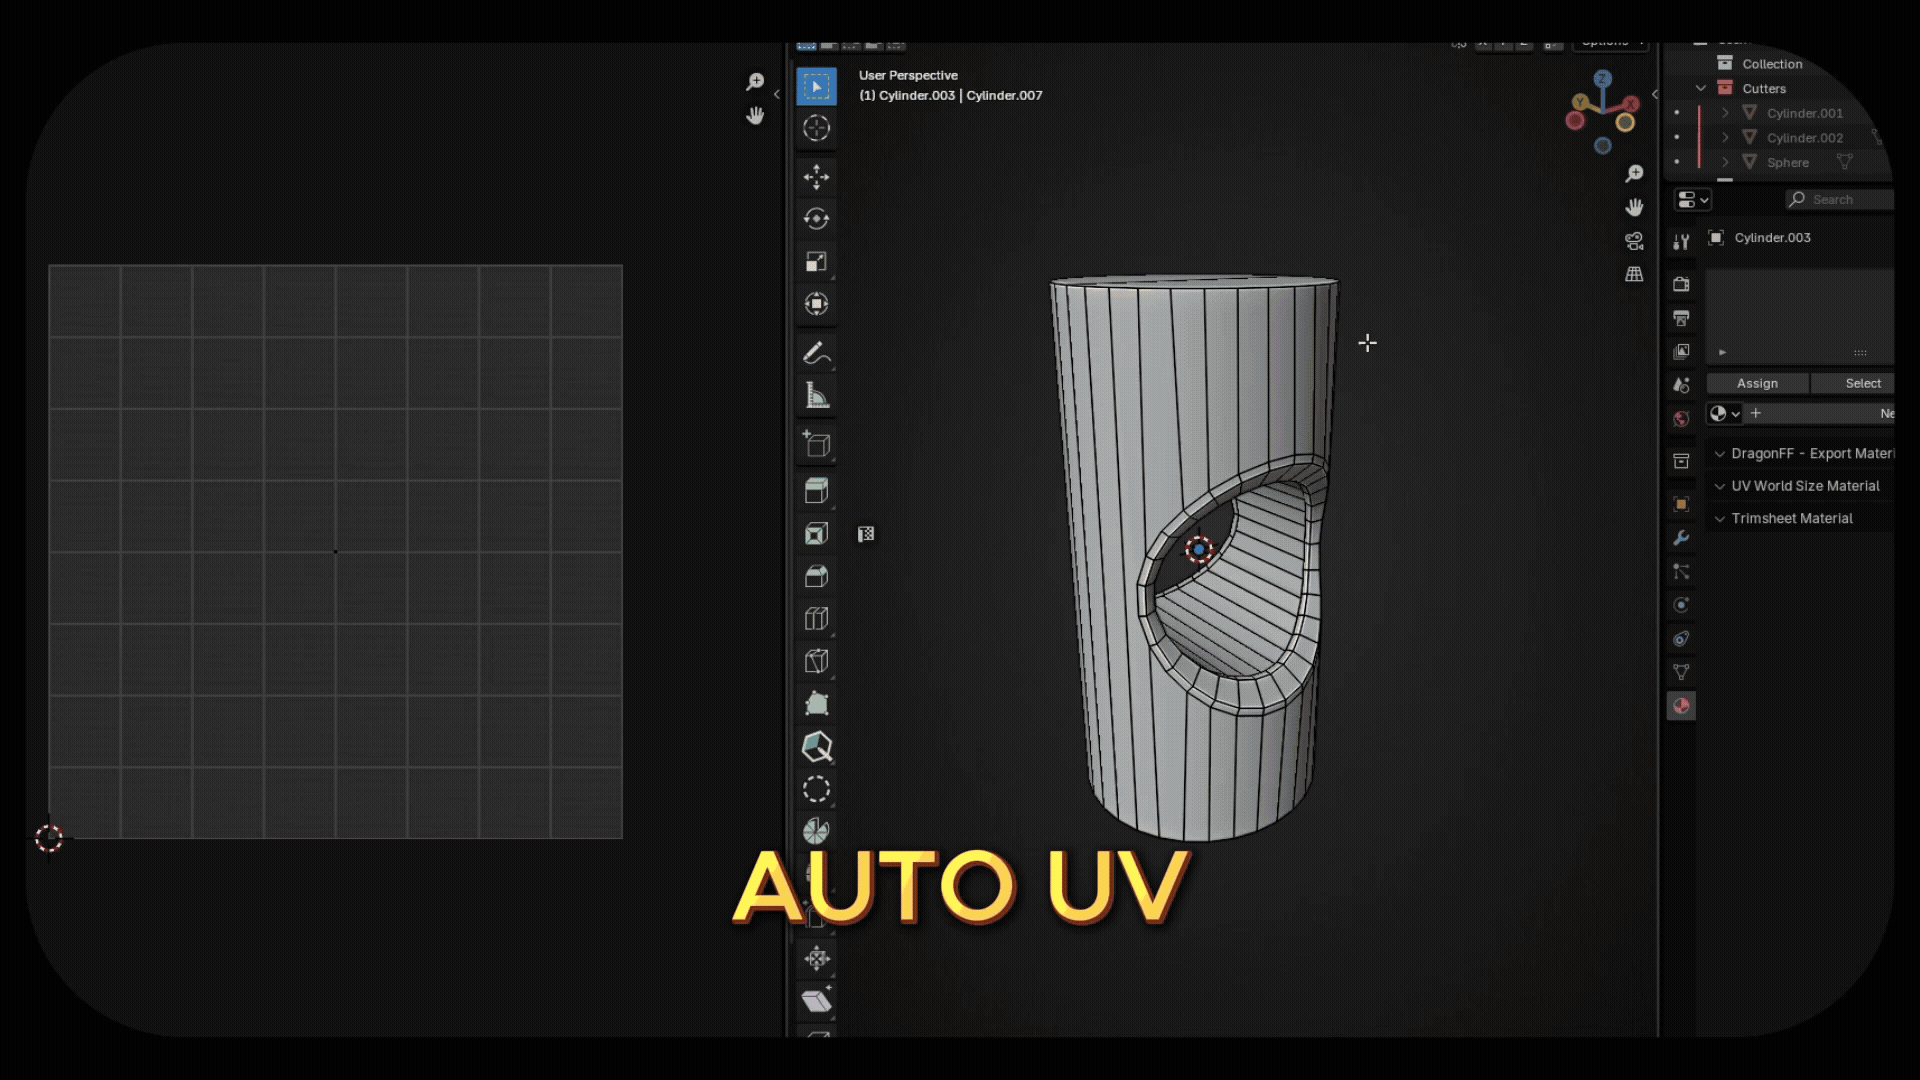Viewport: 1920px width, 1080px height.
Task: Select the Move tool in the toolbar
Action: pos(816,177)
